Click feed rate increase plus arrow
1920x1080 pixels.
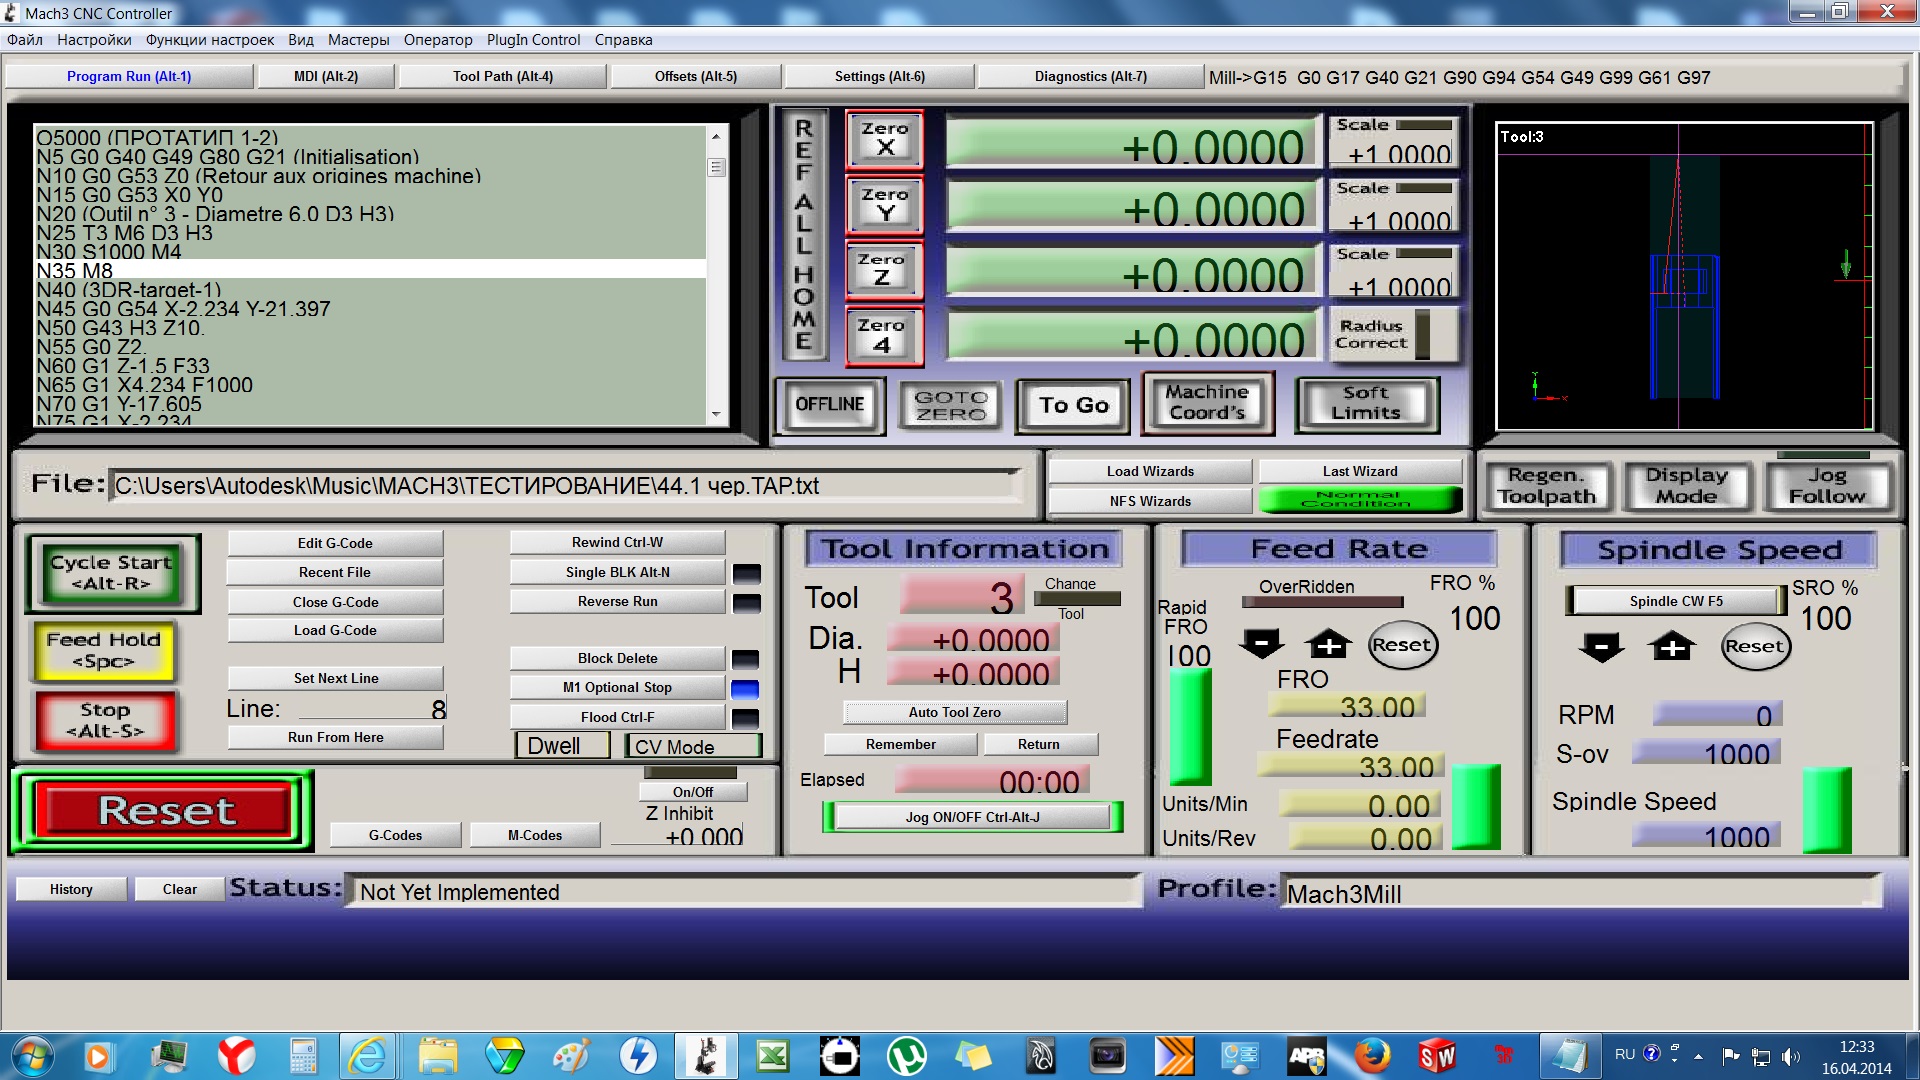tap(1328, 645)
